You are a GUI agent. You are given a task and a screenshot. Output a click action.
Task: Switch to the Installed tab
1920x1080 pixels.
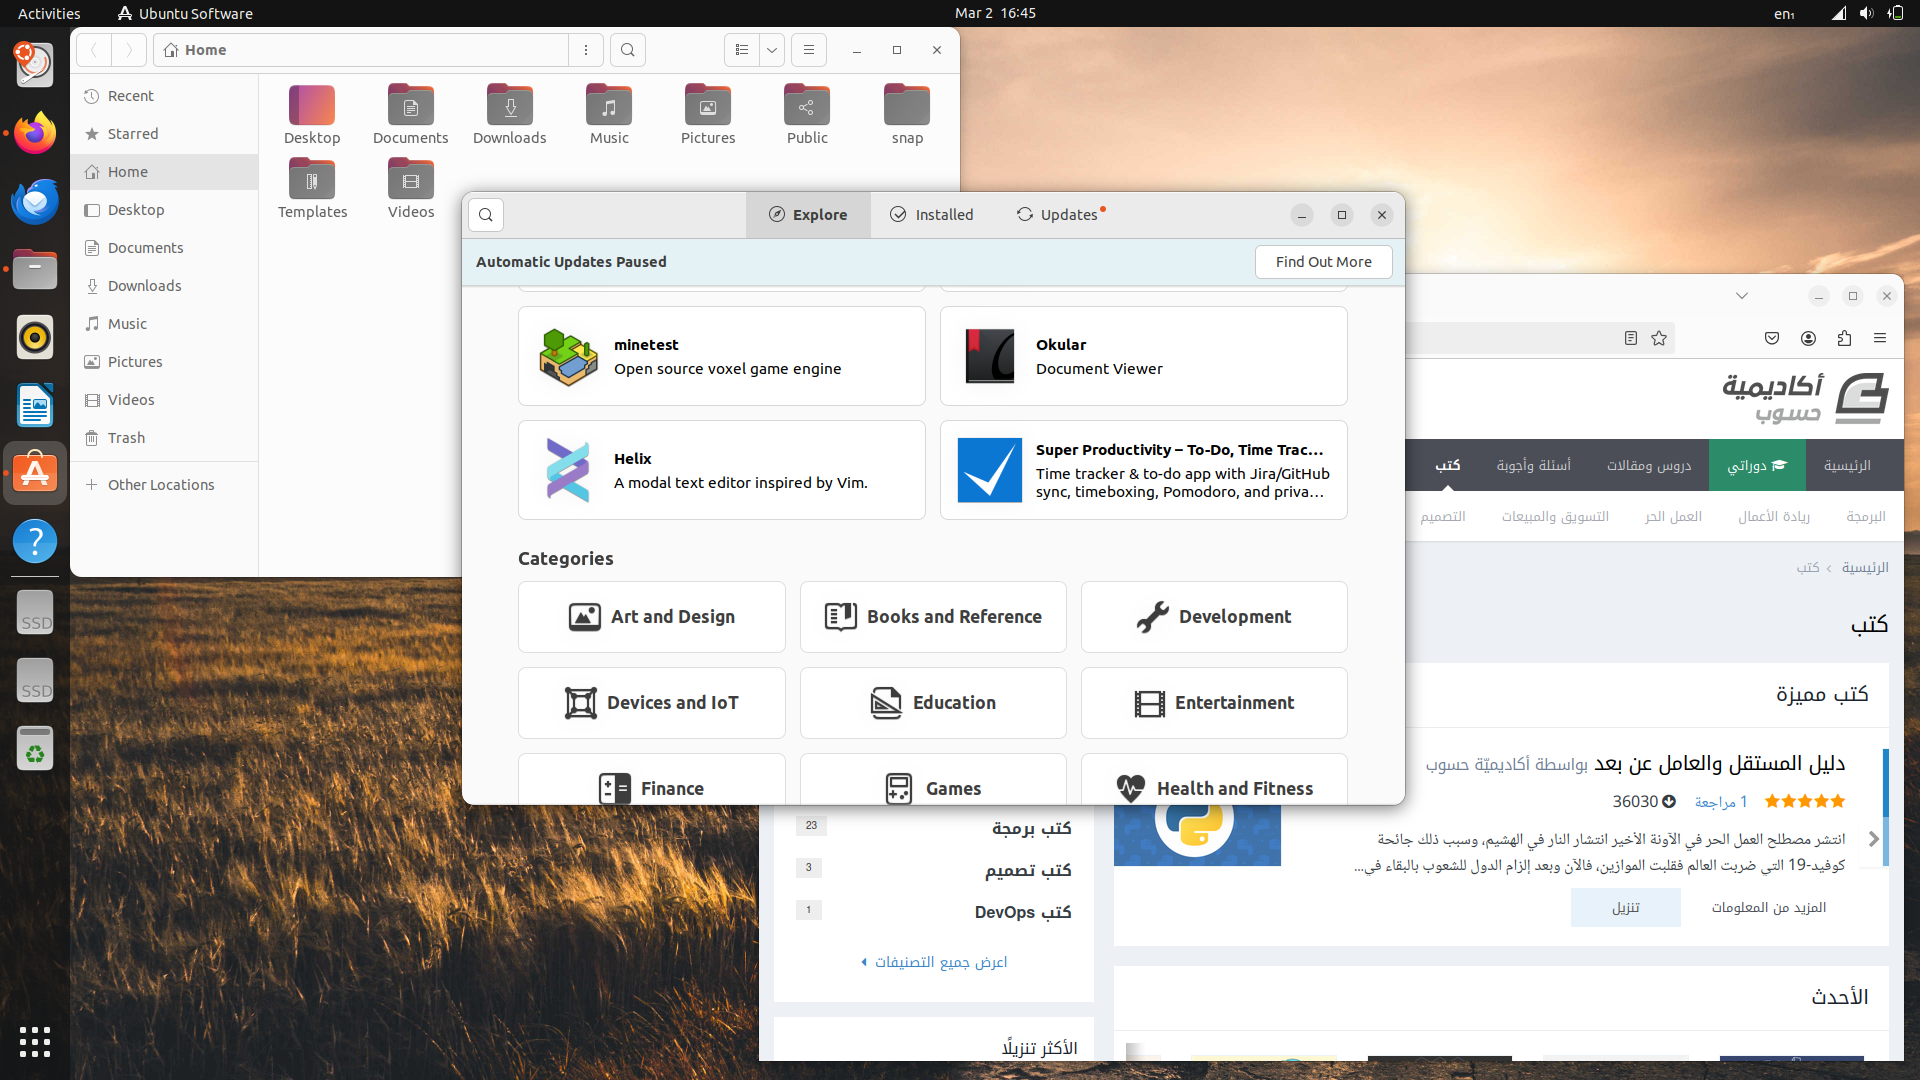pyautogui.click(x=931, y=215)
